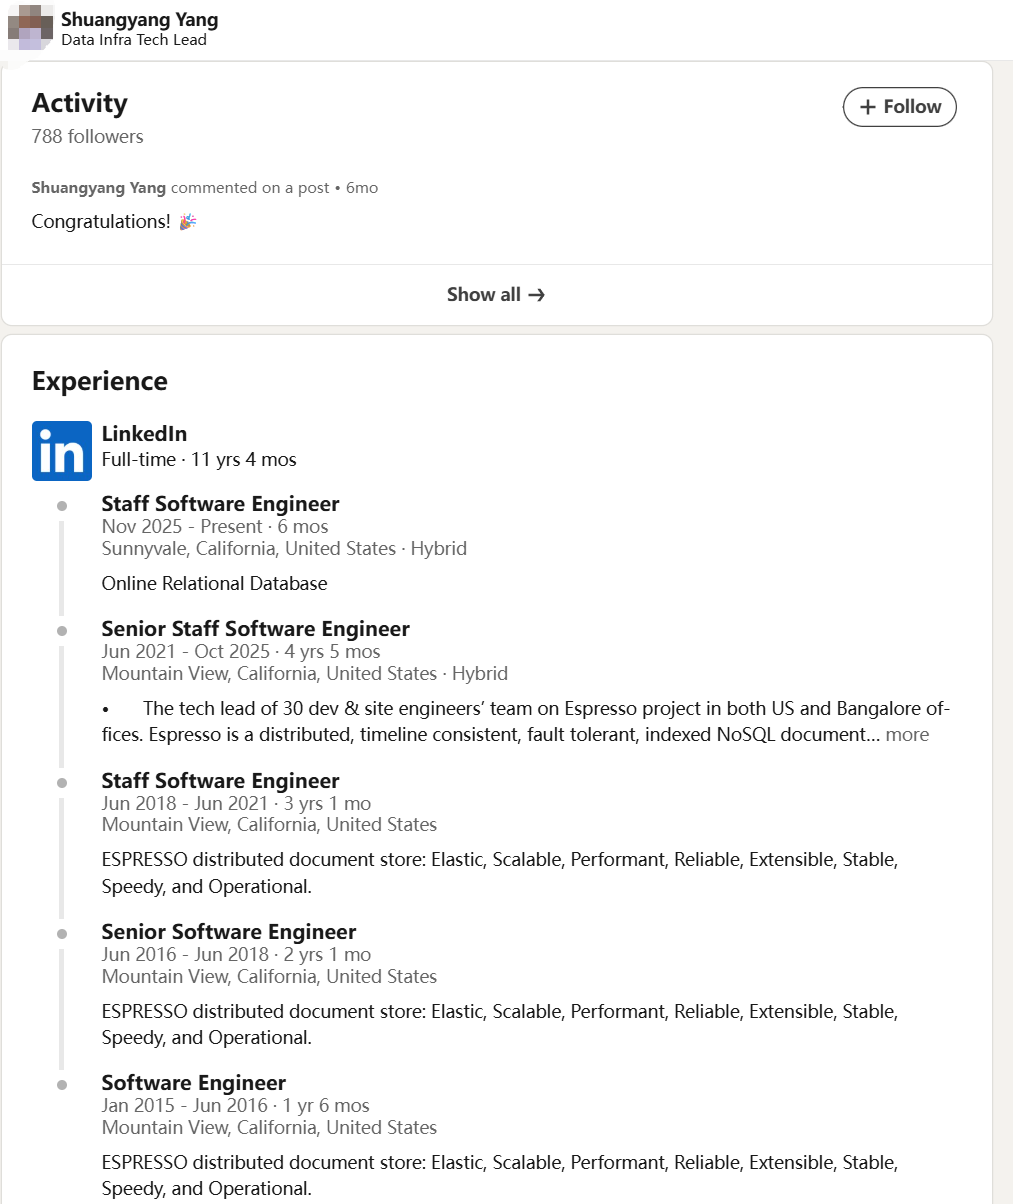Click the party popper emoji
This screenshot has width=1013, height=1204.
pyautogui.click(x=187, y=222)
